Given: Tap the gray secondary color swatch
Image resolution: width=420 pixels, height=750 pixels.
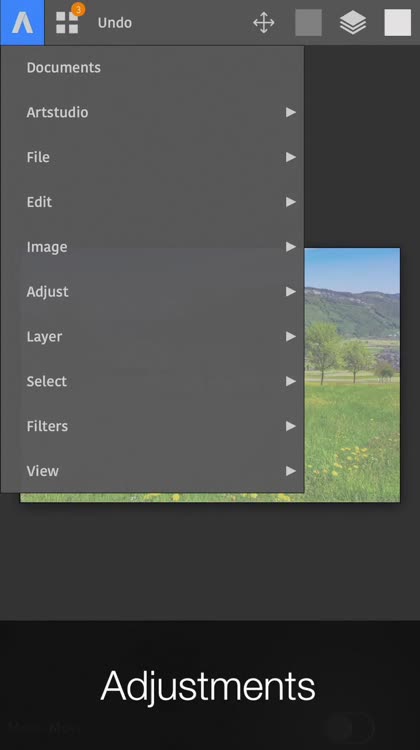Looking at the screenshot, I should [x=309, y=22].
